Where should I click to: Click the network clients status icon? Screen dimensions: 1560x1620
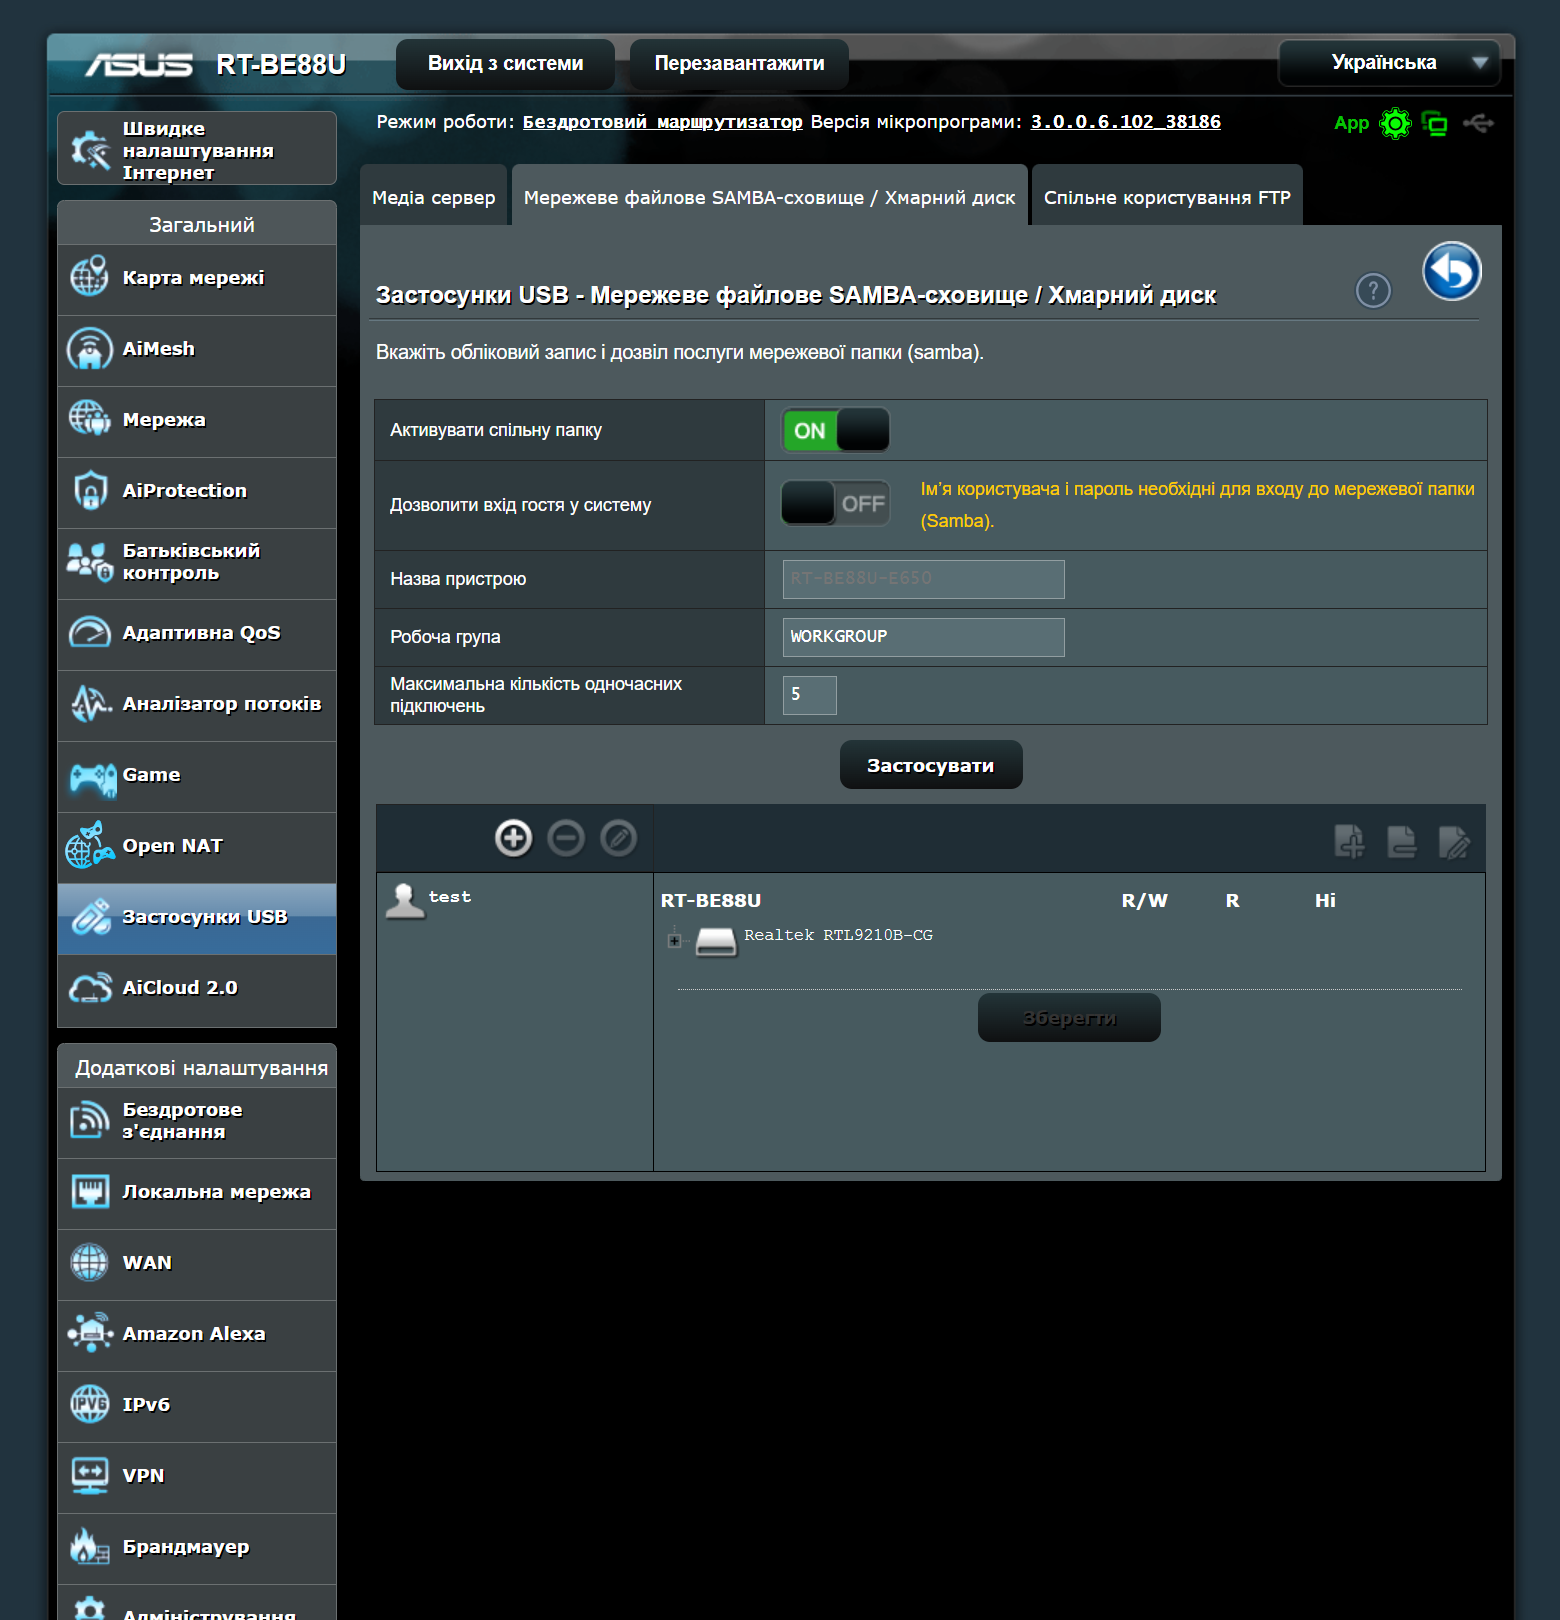(1435, 124)
